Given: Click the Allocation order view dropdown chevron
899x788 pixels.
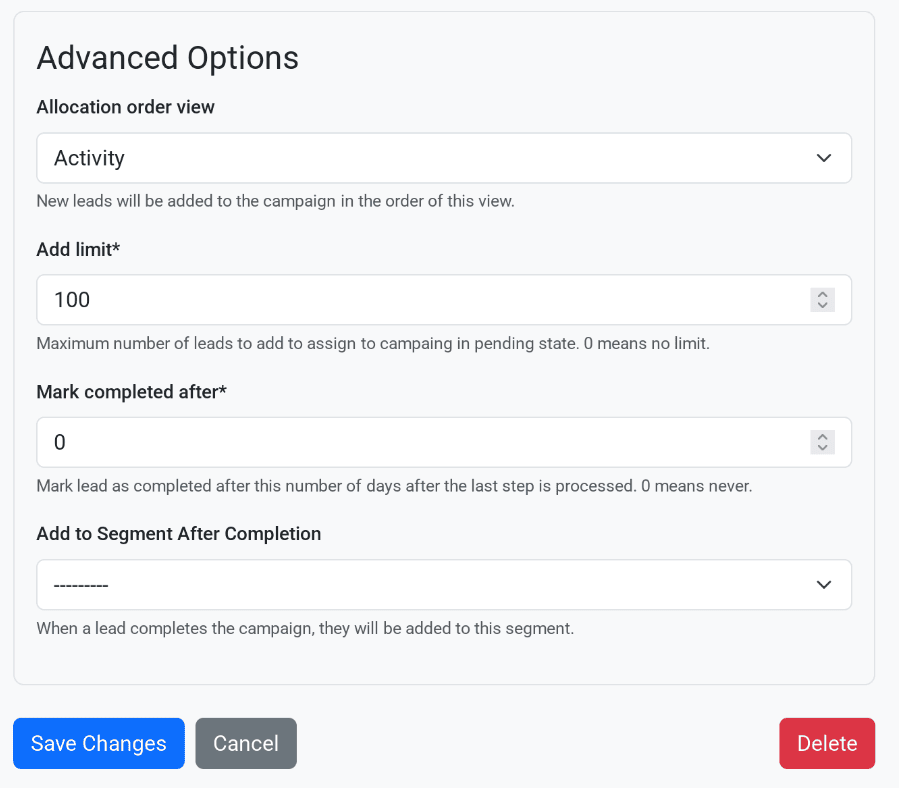Looking at the screenshot, I should point(823,157).
